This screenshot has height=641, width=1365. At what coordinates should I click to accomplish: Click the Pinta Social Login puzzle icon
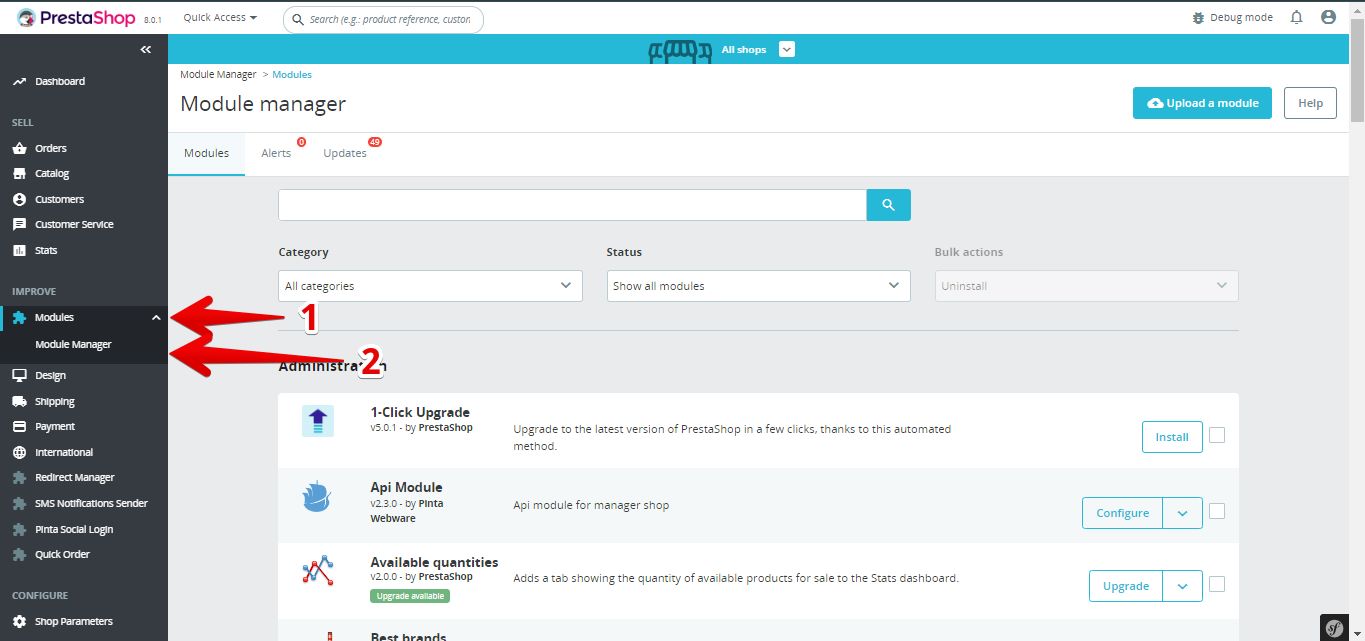(19, 530)
